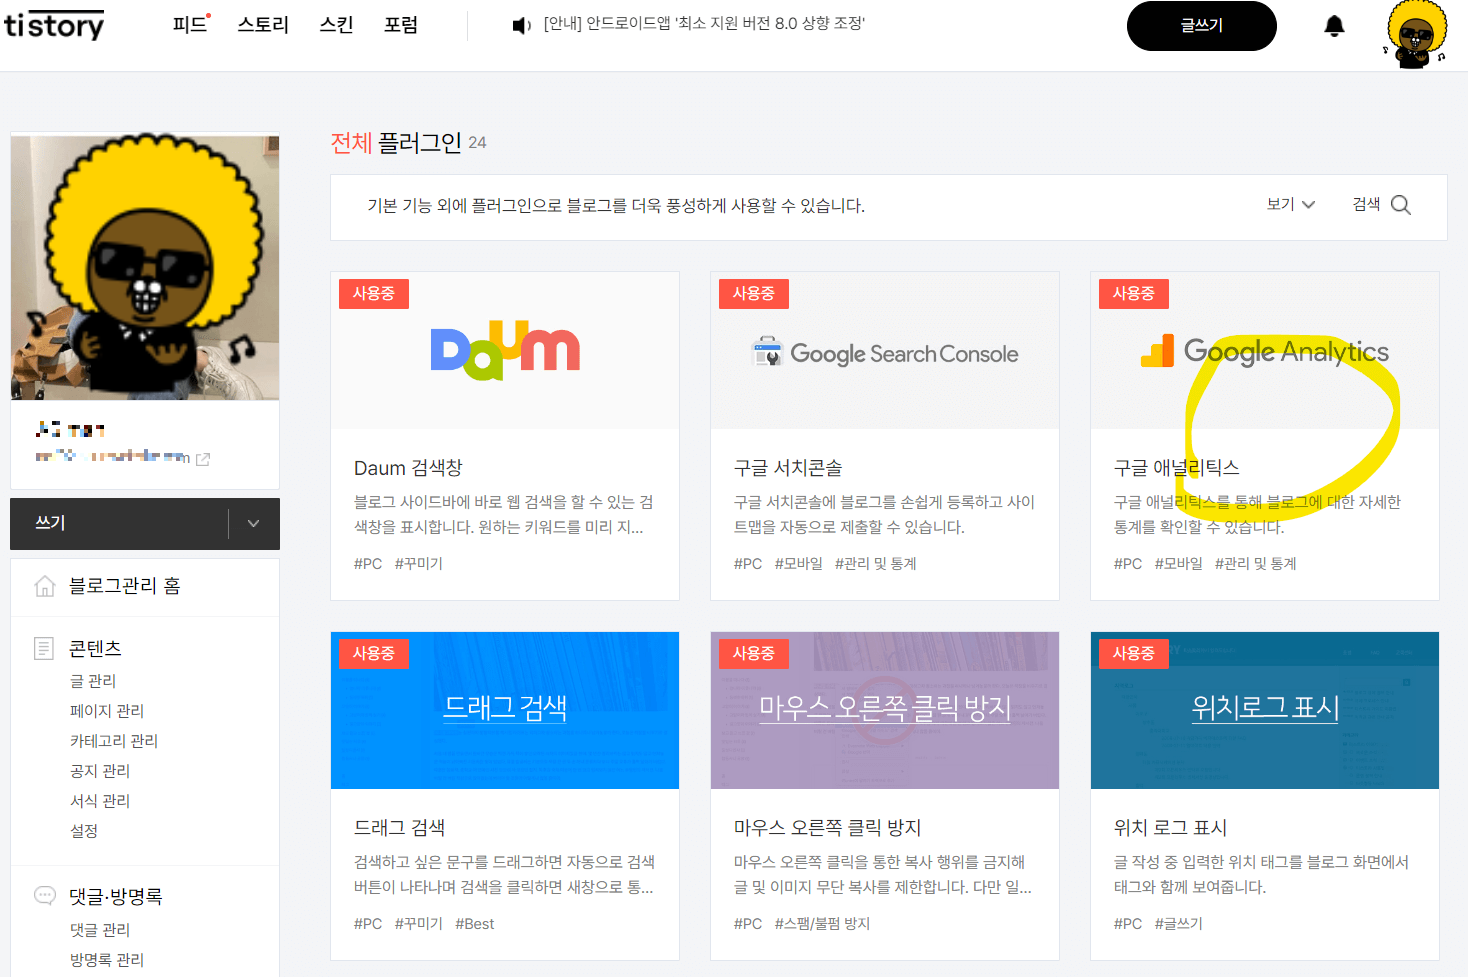Open 서식 관리 in sidebar
Image resolution: width=1468 pixels, height=977 pixels.
pos(100,801)
